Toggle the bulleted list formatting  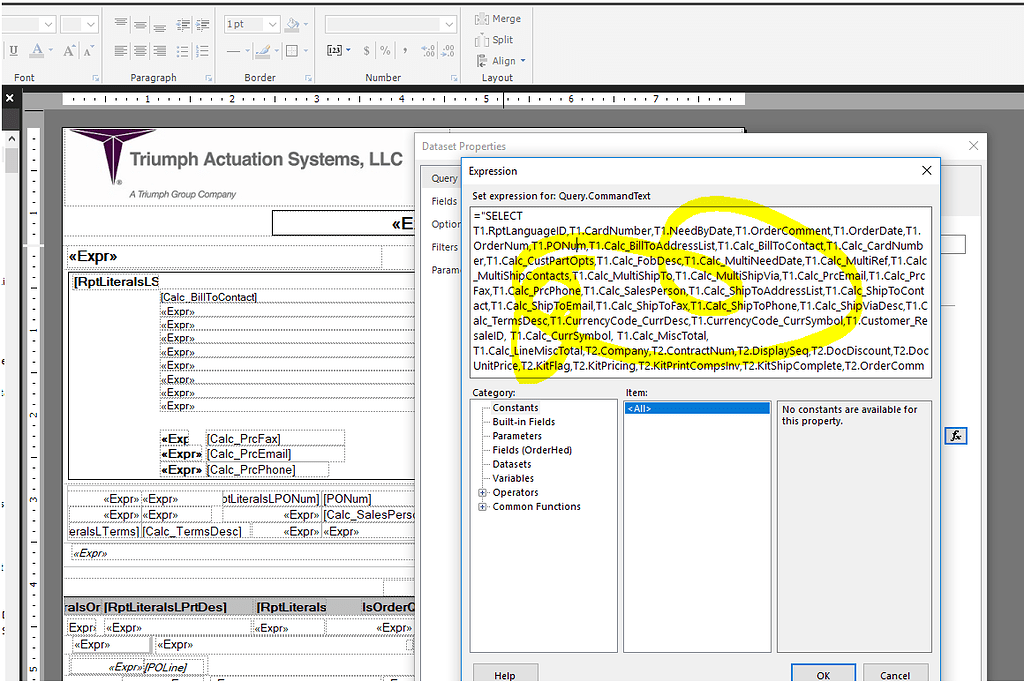point(184,52)
